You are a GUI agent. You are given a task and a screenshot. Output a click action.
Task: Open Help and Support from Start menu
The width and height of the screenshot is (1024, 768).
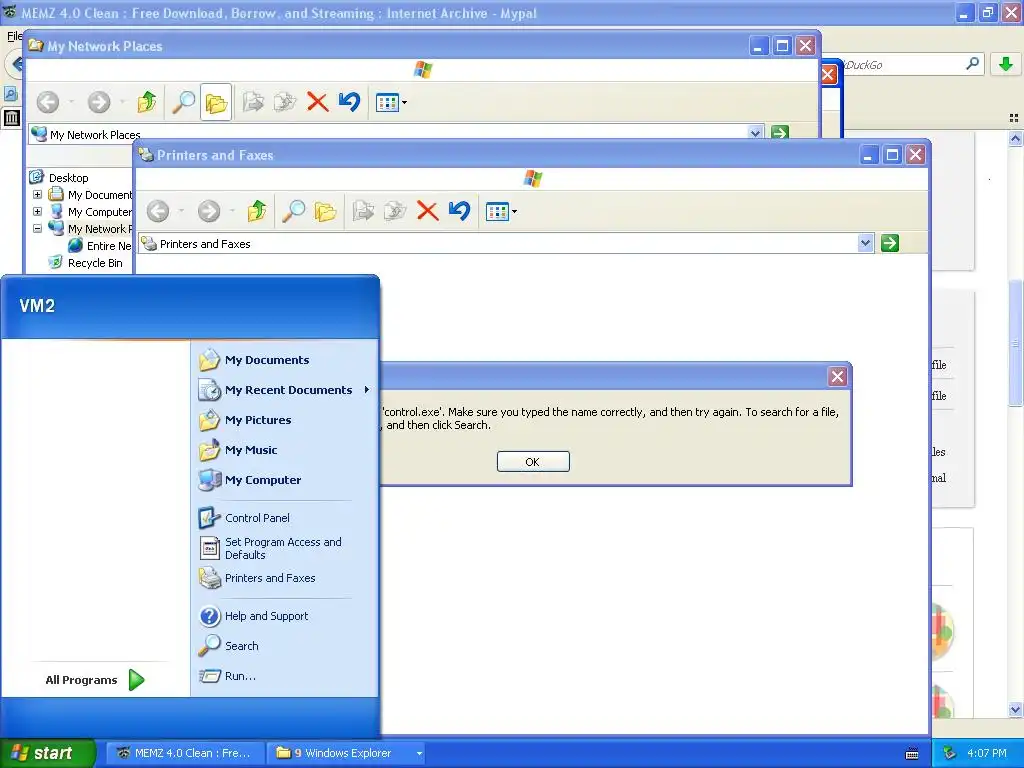pos(266,616)
